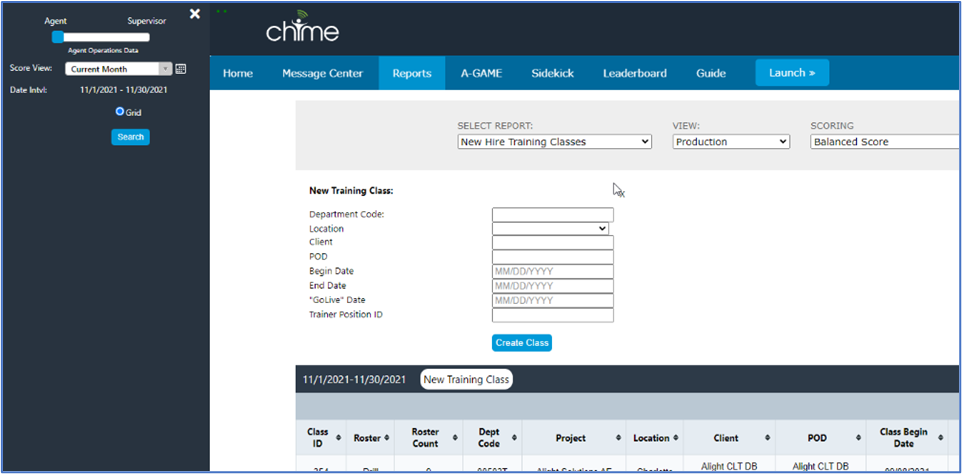Click the Chime logo

click(x=302, y=32)
